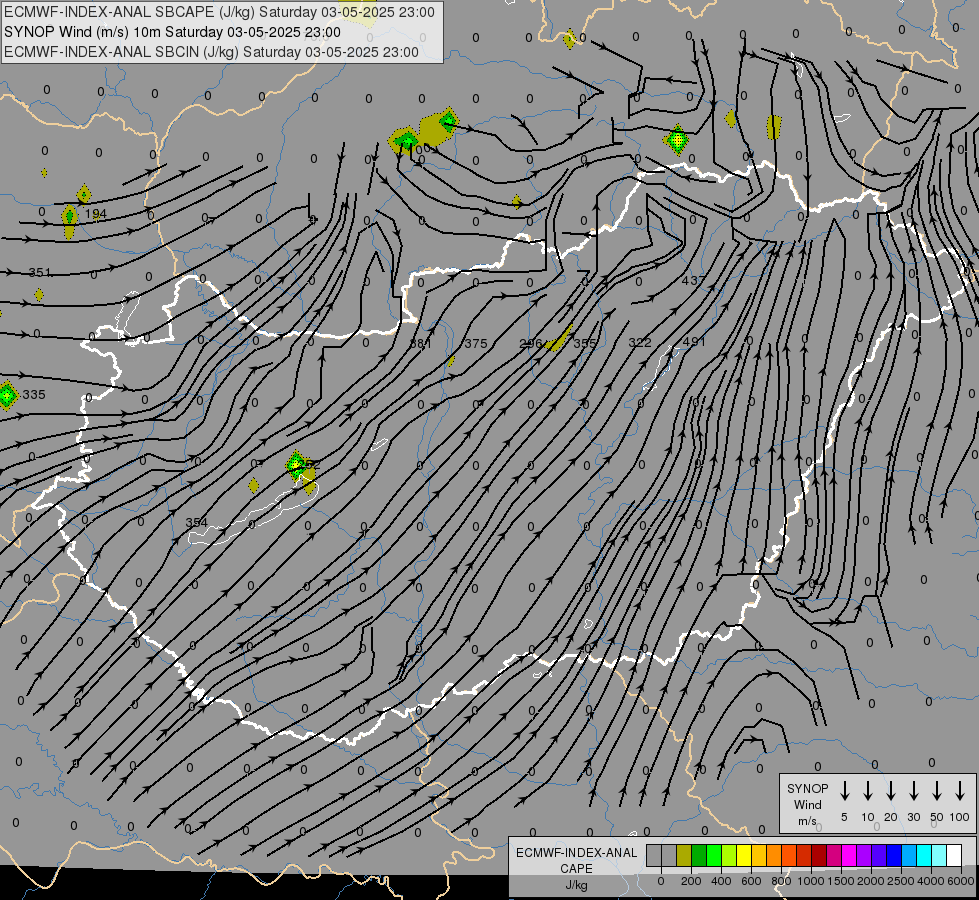Click the 800 tick label on the CAPE scale
This screenshot has height=900, width=979.
[781, 881]
